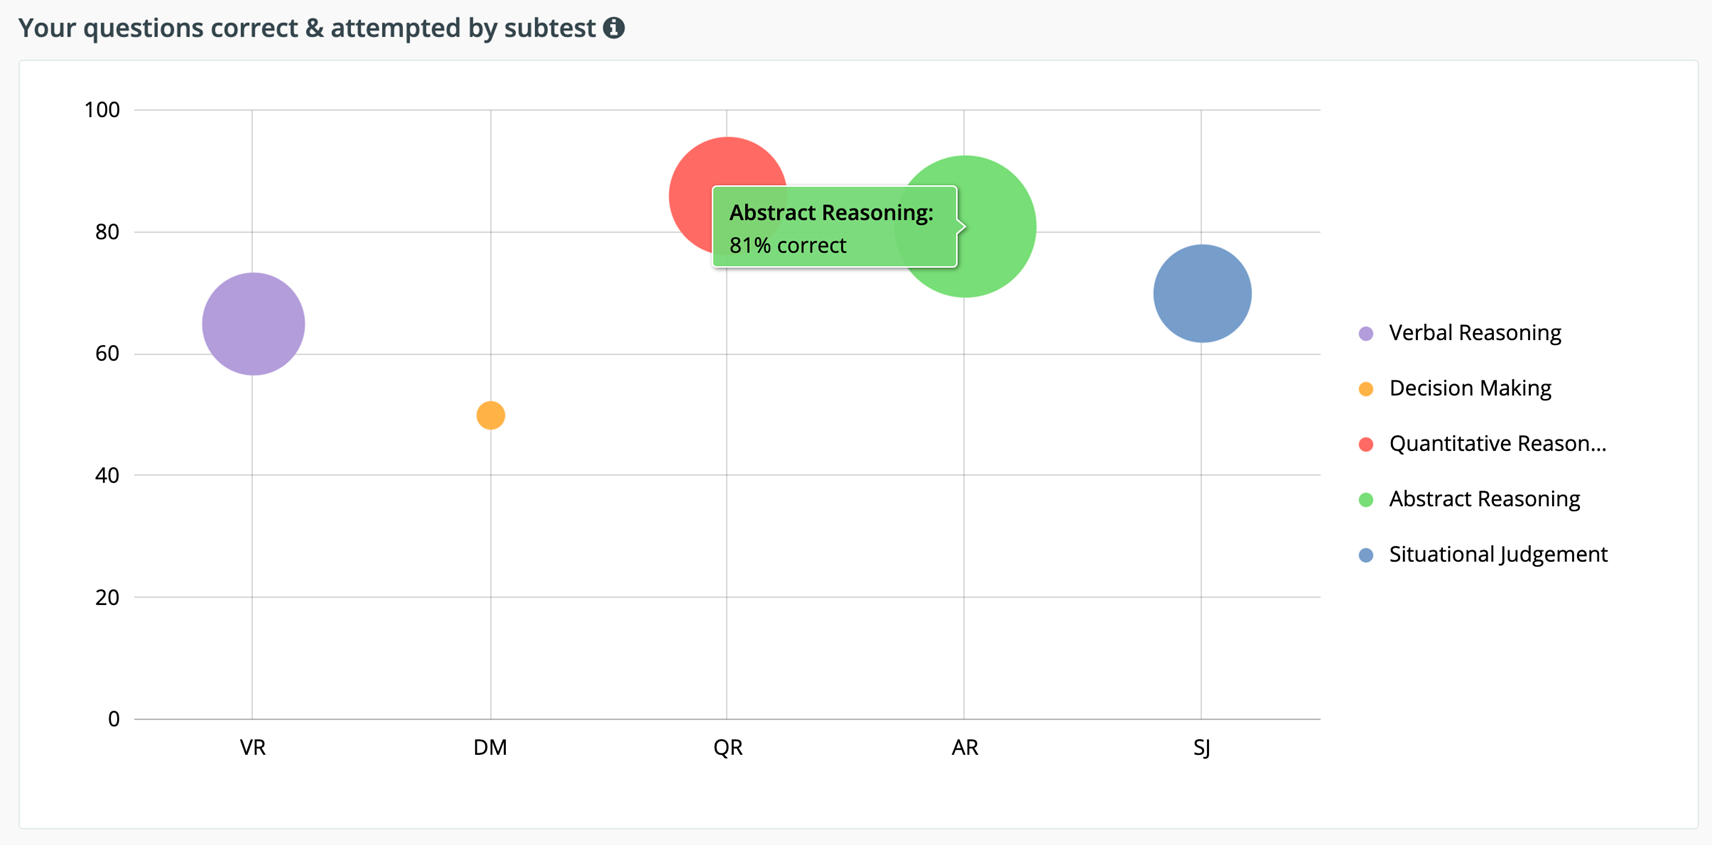The image size is (1712, 845).
Task: Toggle Abstract Reasoning legend label
Action: (1484, 499)
